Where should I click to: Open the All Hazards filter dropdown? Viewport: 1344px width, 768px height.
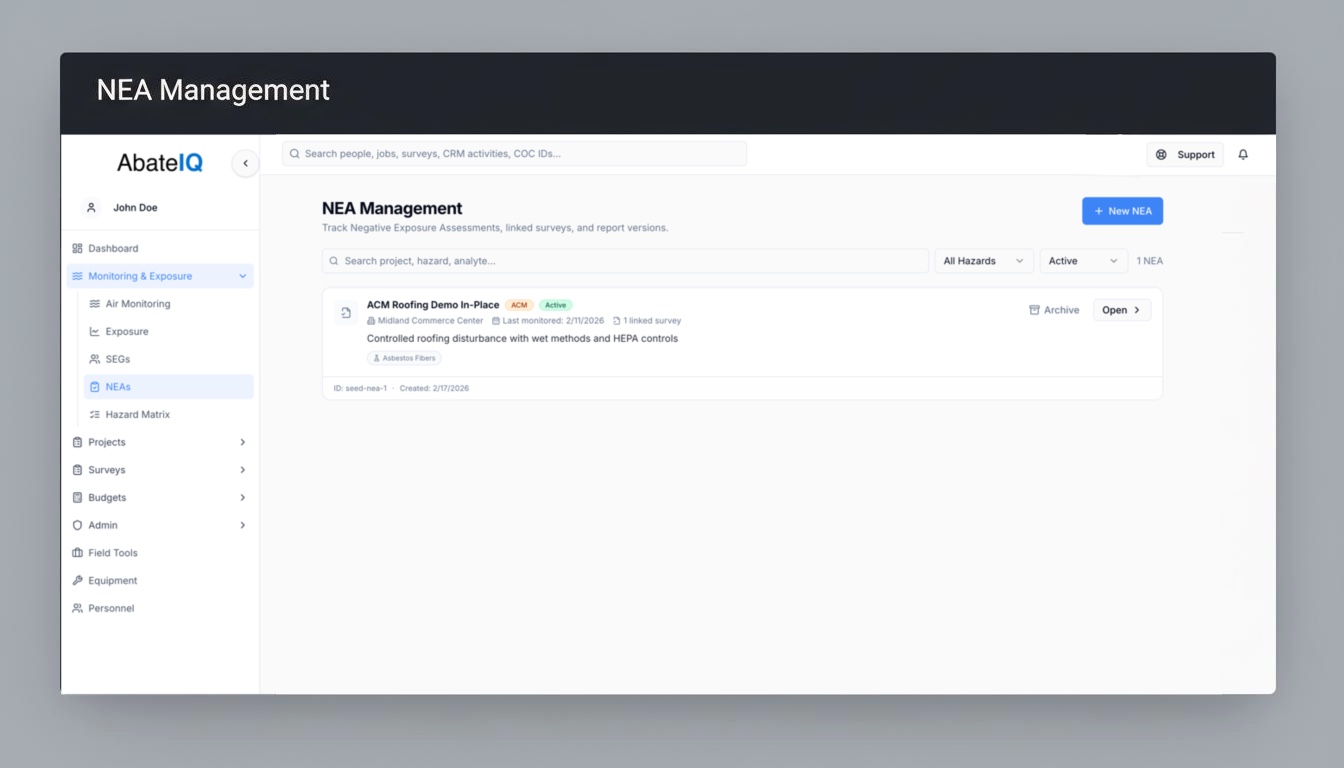[x=984, y=261]
